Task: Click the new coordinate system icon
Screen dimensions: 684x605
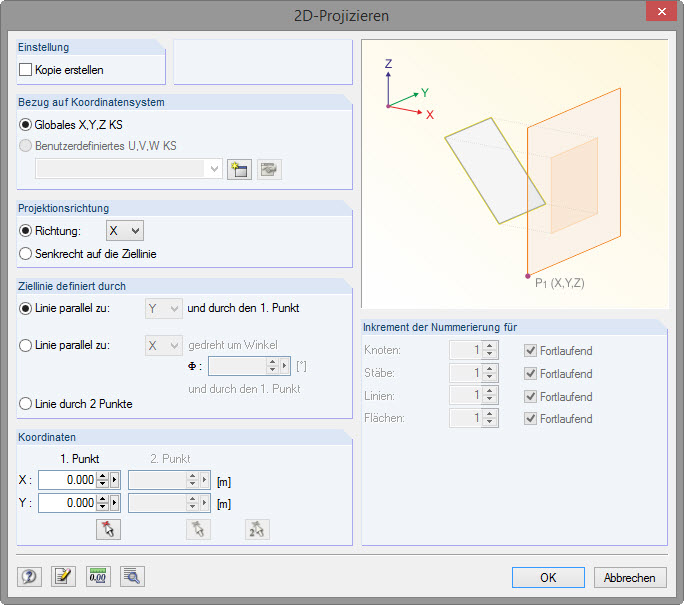Action: 239,169
